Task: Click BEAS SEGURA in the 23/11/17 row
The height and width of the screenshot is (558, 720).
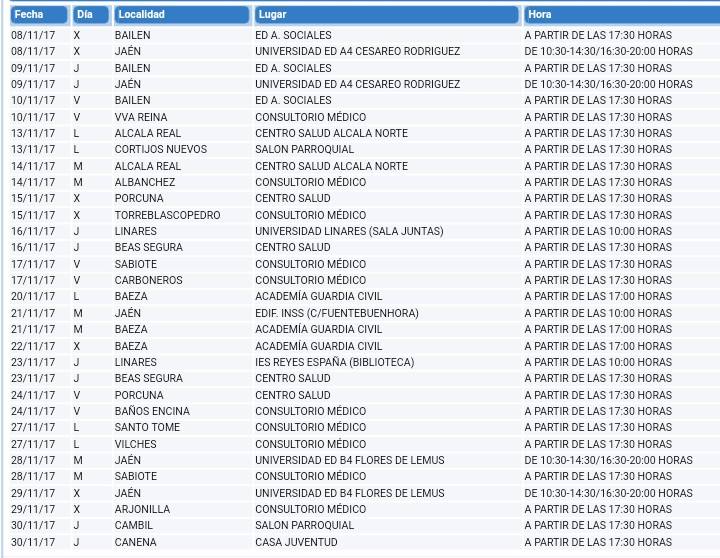Action: pos(149,378)
